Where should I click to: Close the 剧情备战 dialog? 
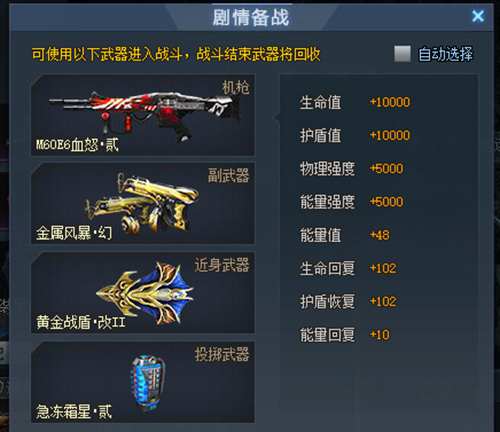click(x=478, y=16)
